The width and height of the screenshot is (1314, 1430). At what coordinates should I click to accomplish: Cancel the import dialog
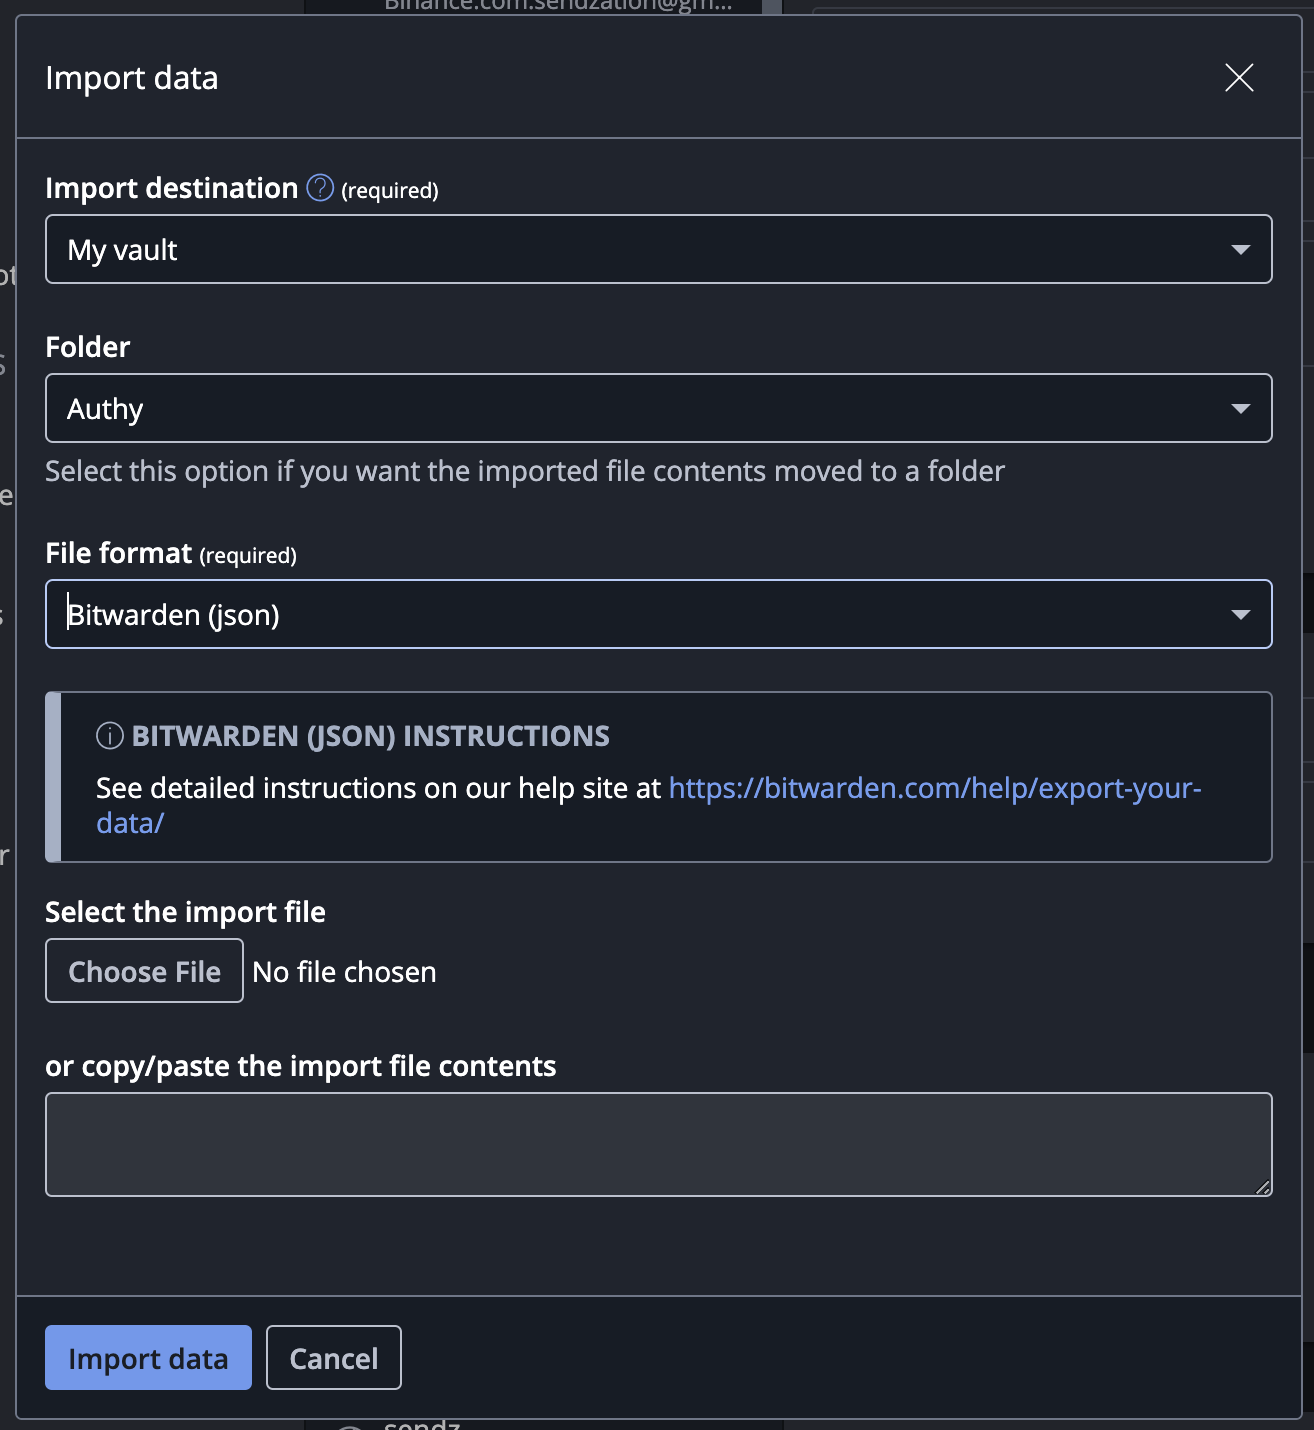pos(333,1358)
